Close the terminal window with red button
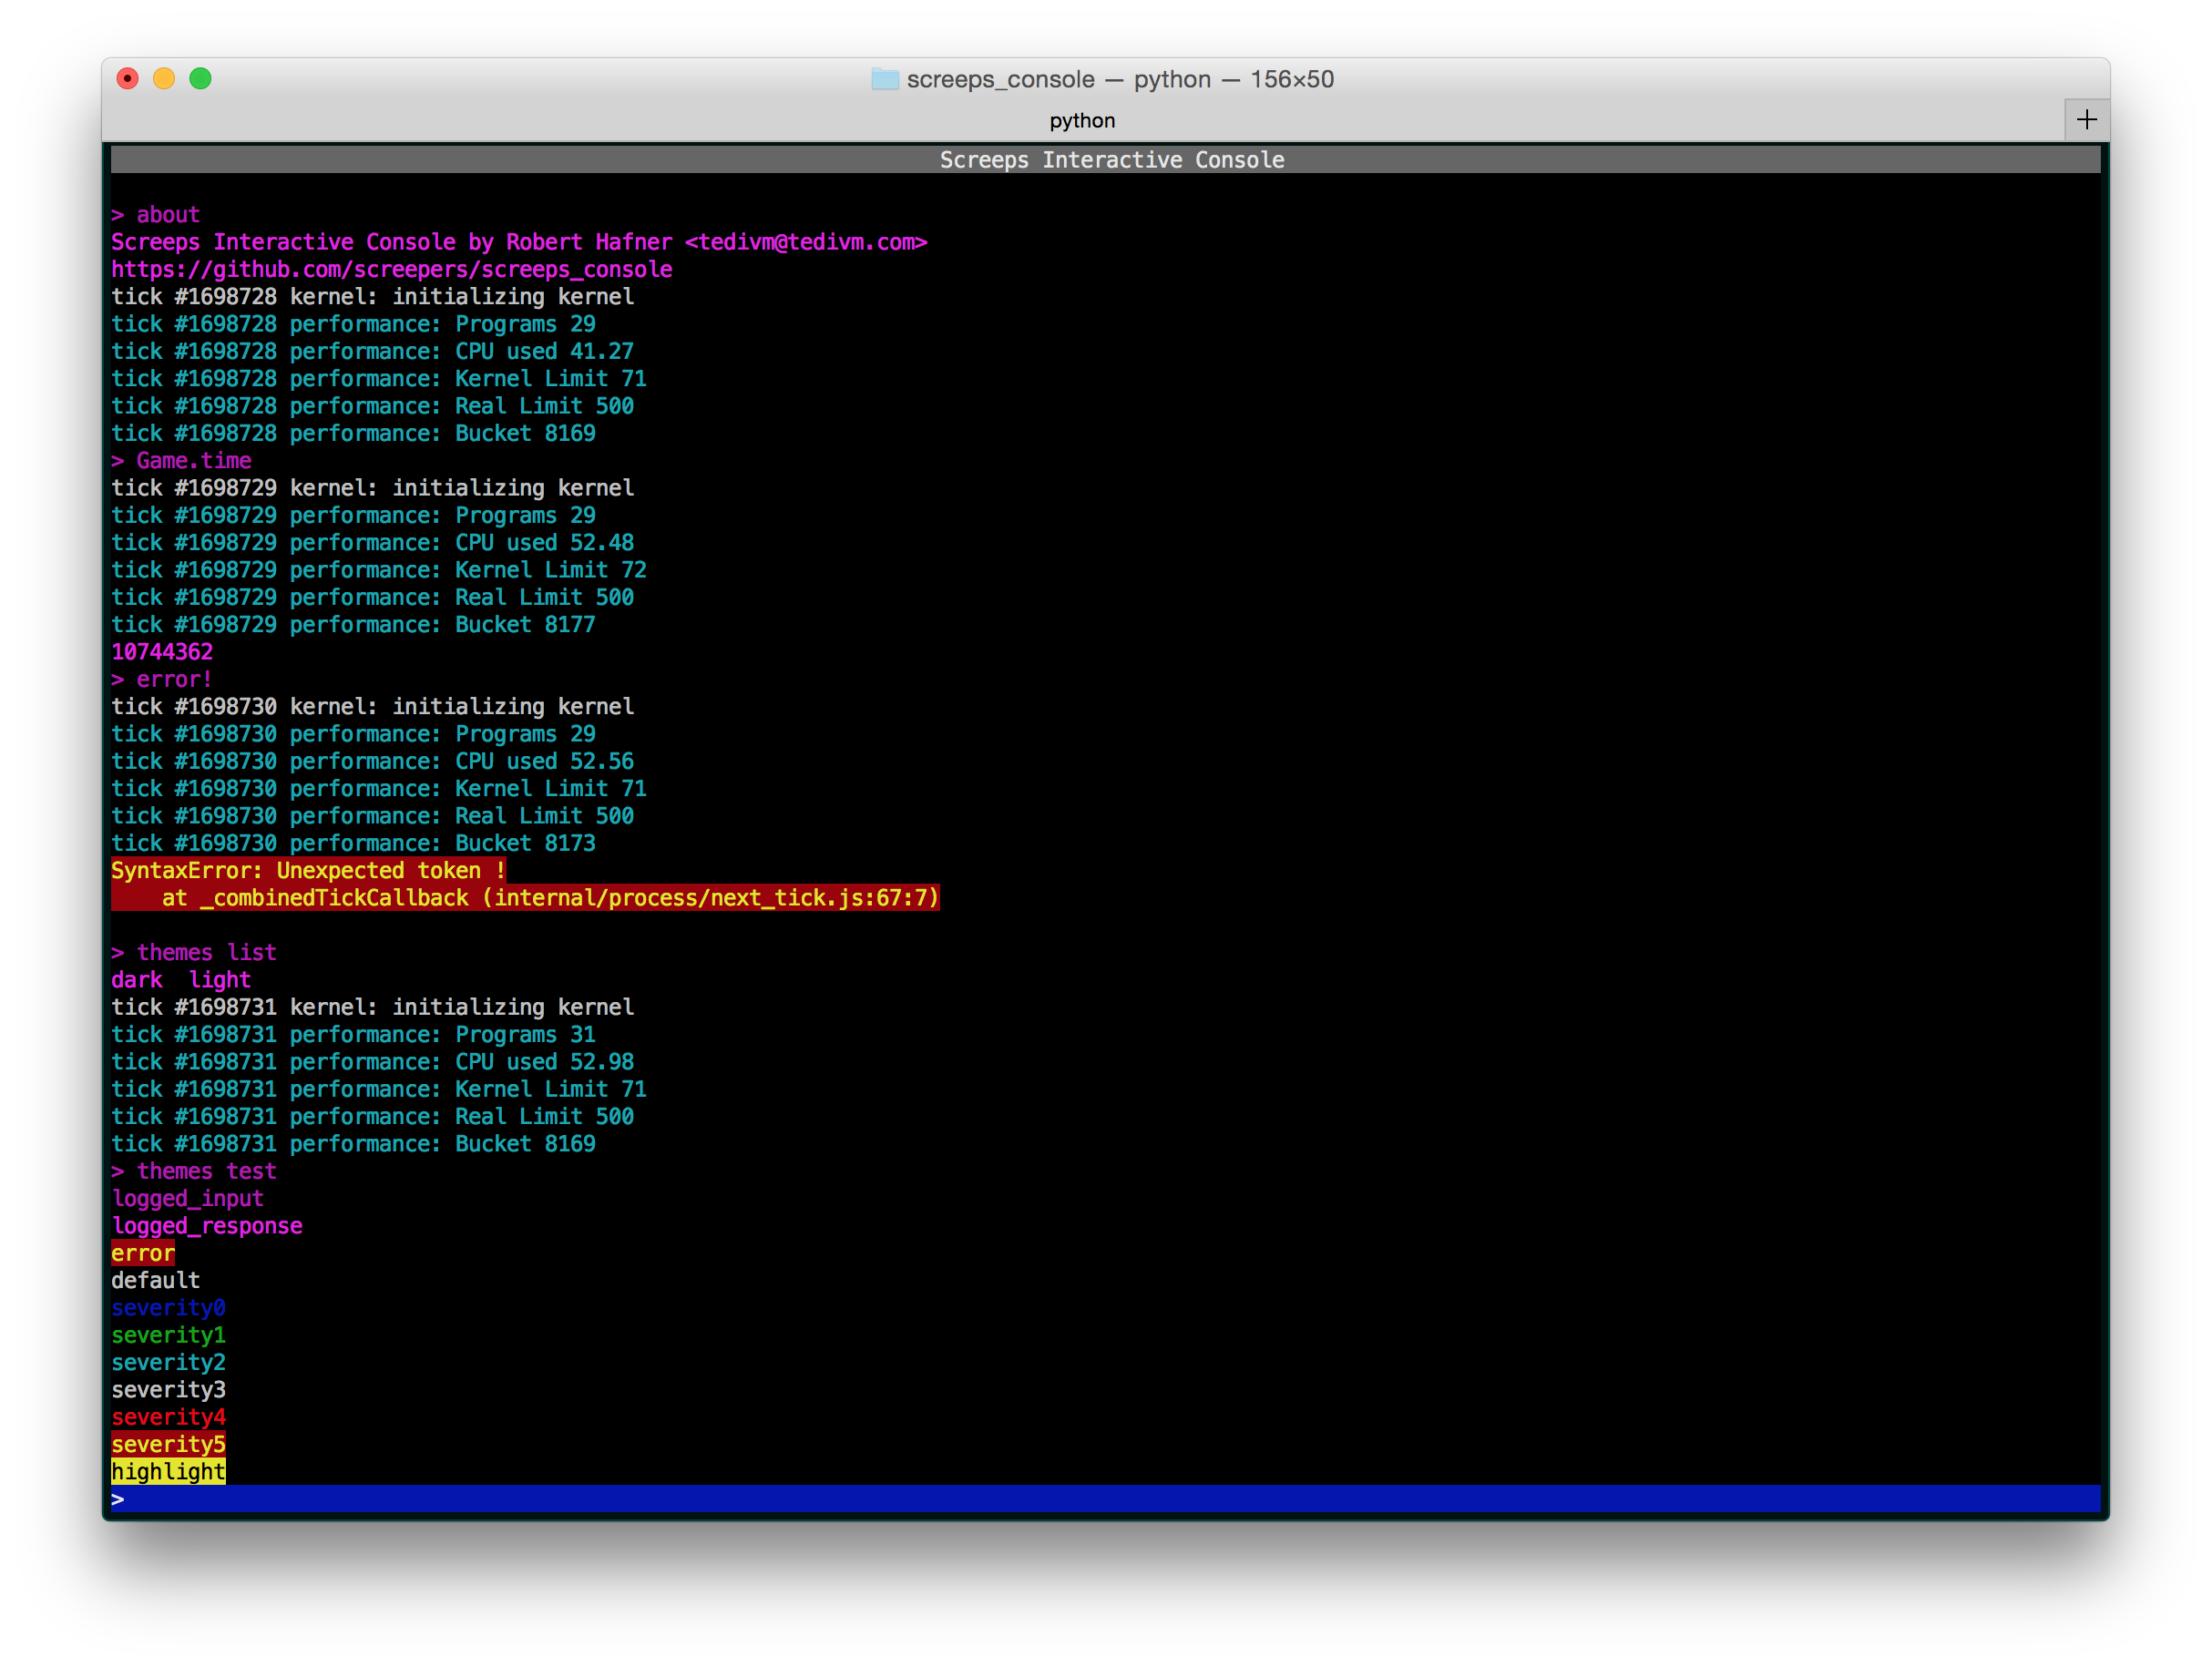Image resolution: width=2212 pixels, height=1667 pixels. tap(127, 78)
